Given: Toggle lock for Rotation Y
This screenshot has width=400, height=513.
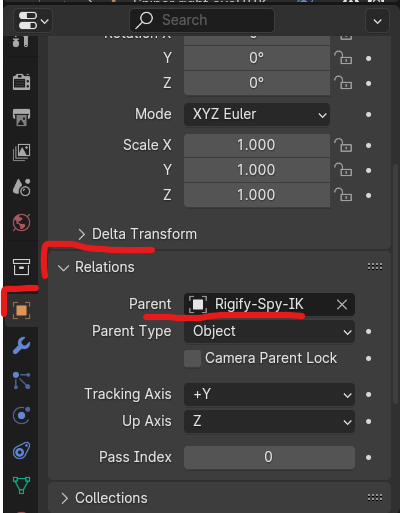Looking at the screenshot, I should [343, 58].
